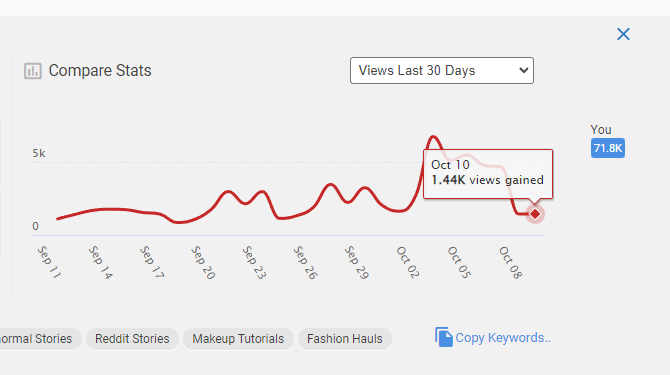Image resolution: width=670 pixels, height=375 pixels.
Task: Click the Oct 02 axis label
Action: pyautogui.click(x=408, y=262)
